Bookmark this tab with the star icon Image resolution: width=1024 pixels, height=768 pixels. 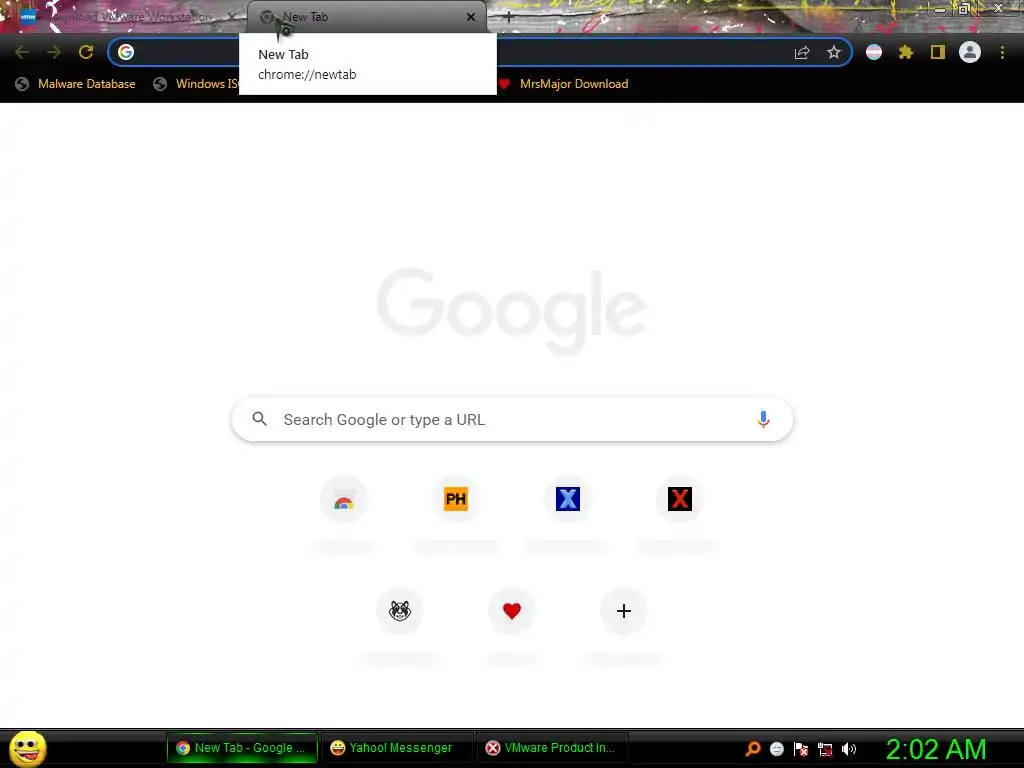click(834, 52)
